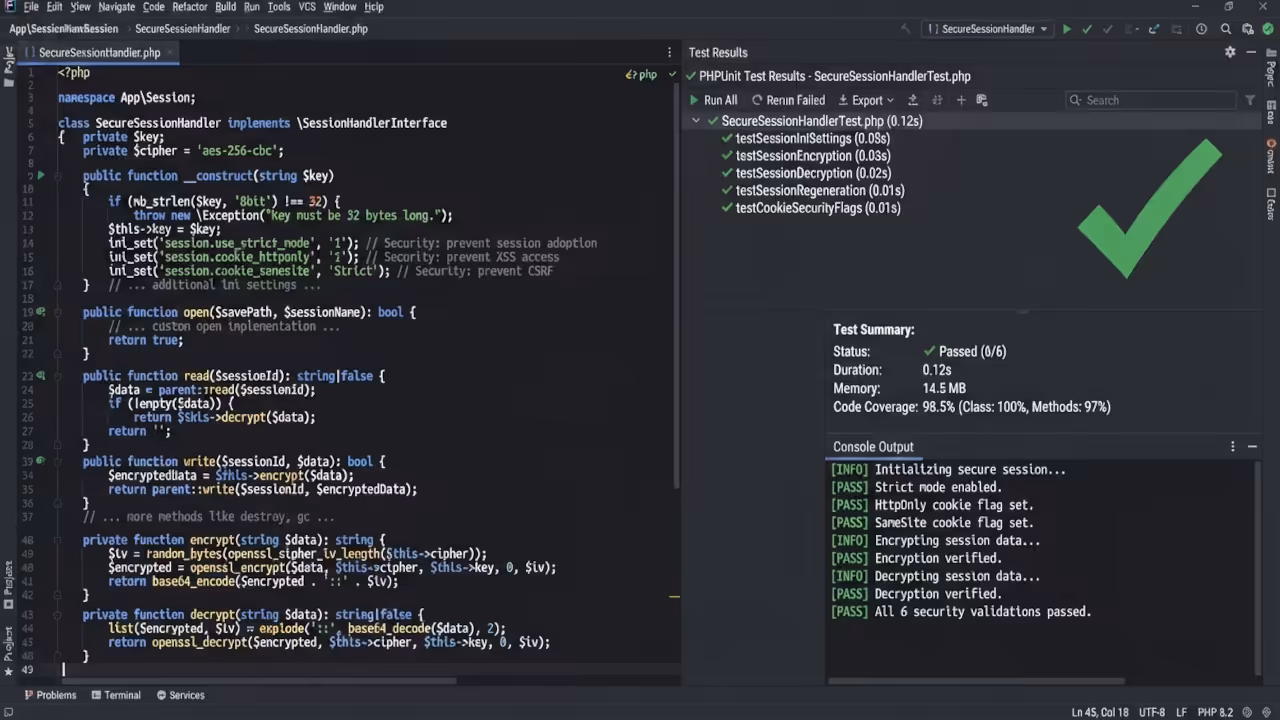This screenshot has height=720, width=1280.
Task: Open the Refactor menu
Action: click(190, 7)
